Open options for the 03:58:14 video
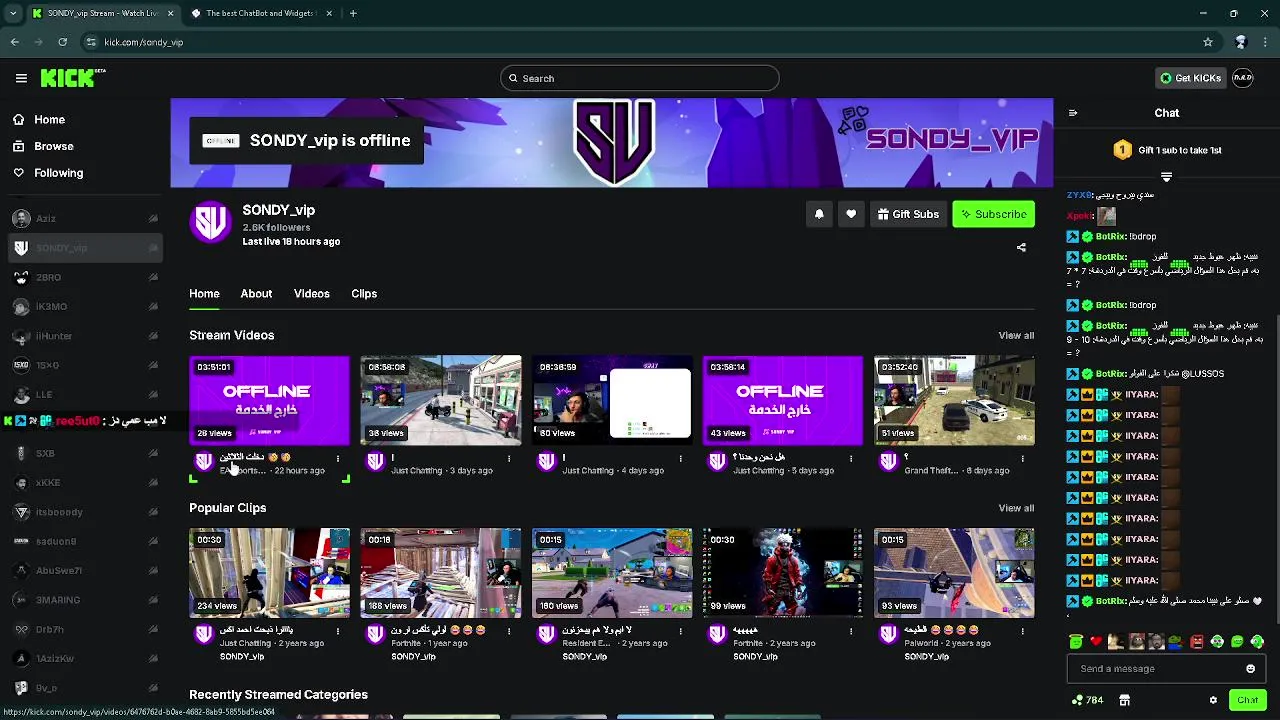 pos(851,459)
